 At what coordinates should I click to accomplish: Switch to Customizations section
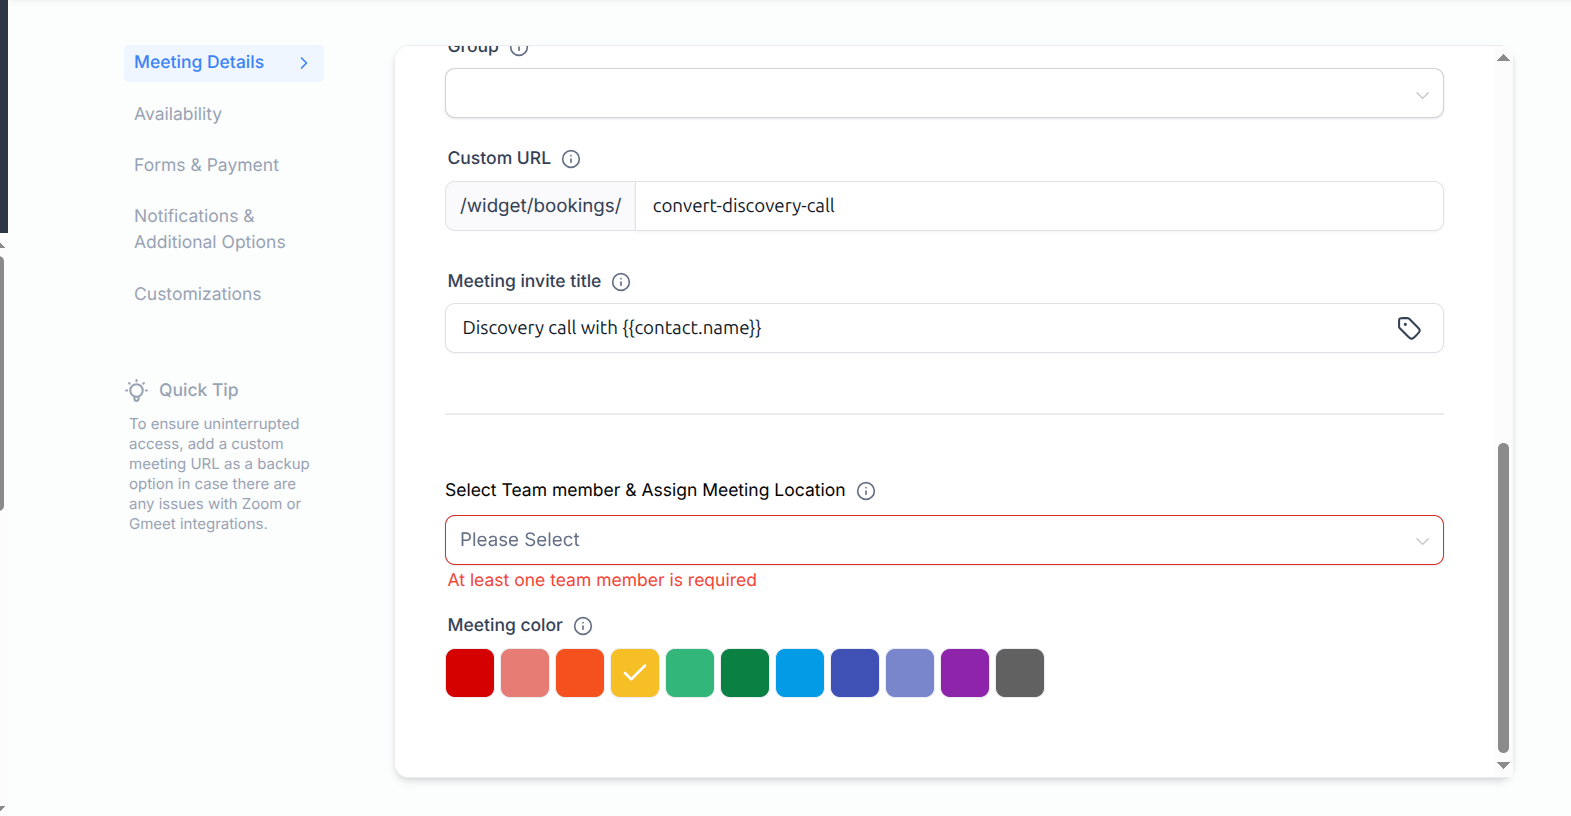[197, 294]
